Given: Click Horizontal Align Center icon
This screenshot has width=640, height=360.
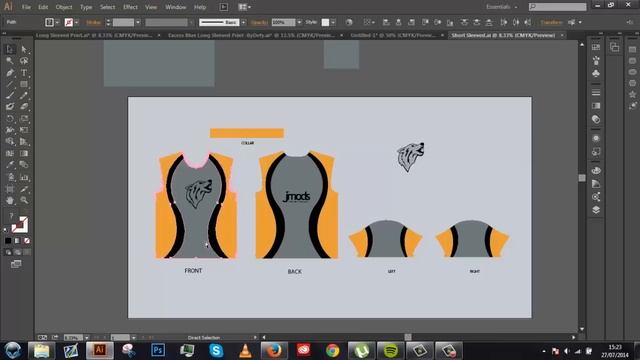Looking at the screenshot, I should 398,22.
